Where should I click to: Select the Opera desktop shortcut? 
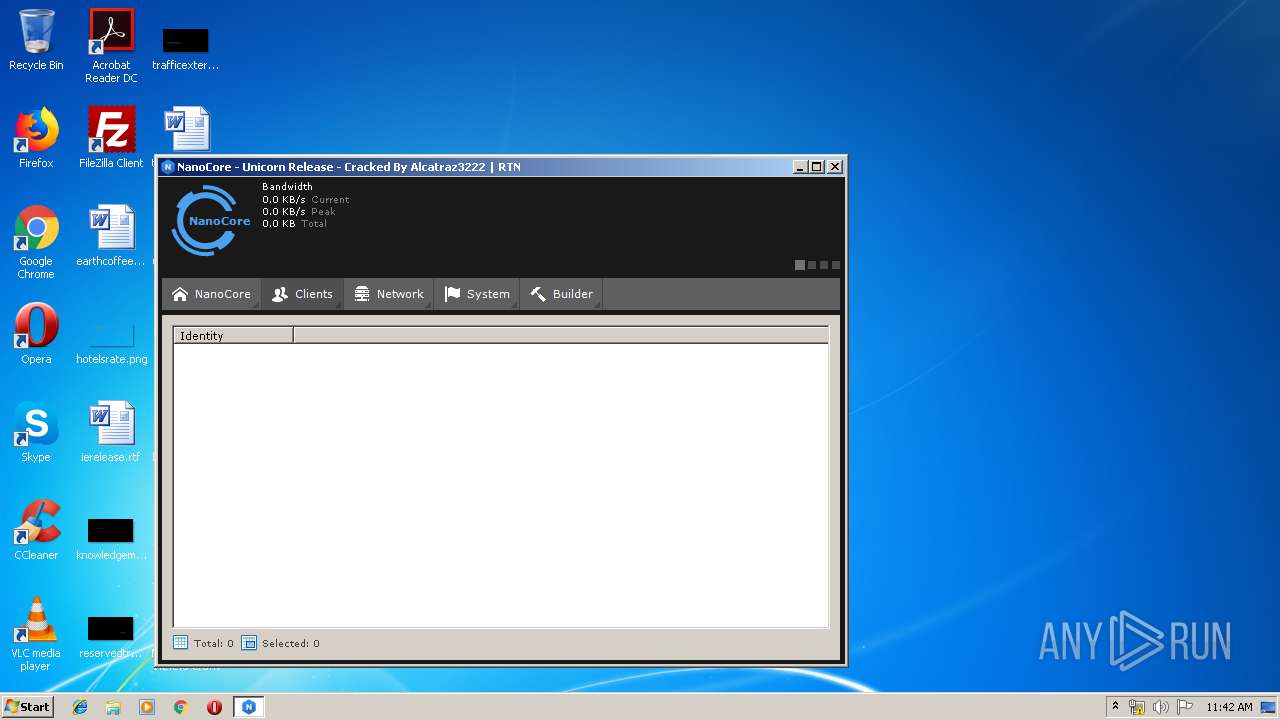coord(36,334)
